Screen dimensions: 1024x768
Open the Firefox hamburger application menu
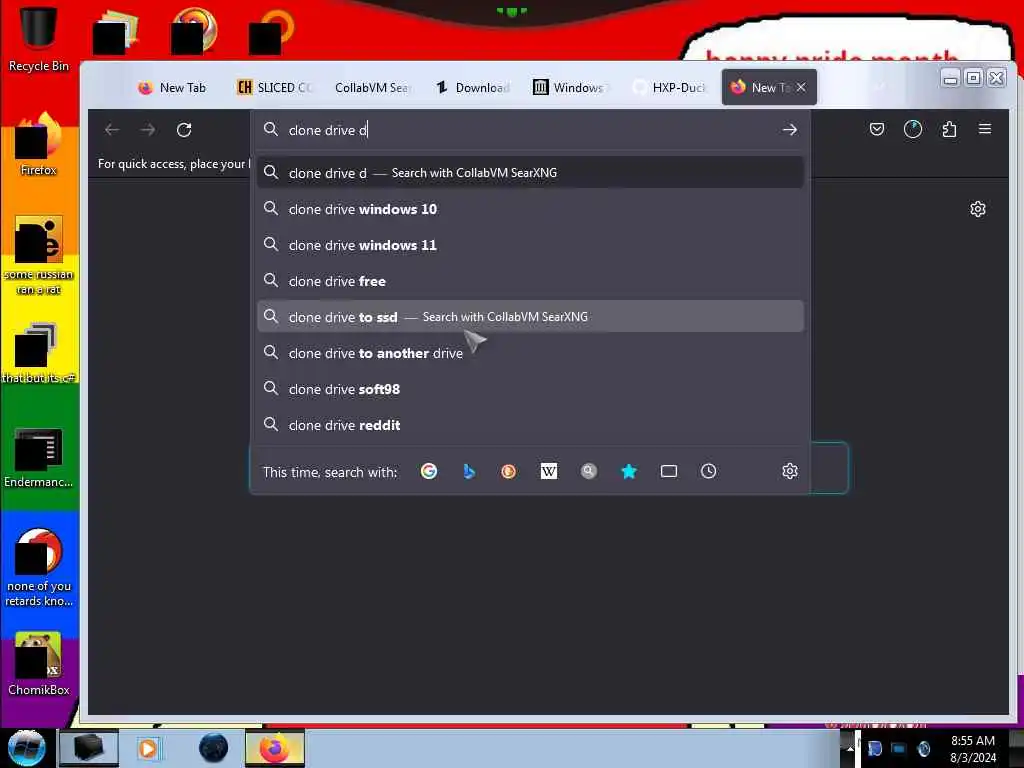click(x=985, y=129)
